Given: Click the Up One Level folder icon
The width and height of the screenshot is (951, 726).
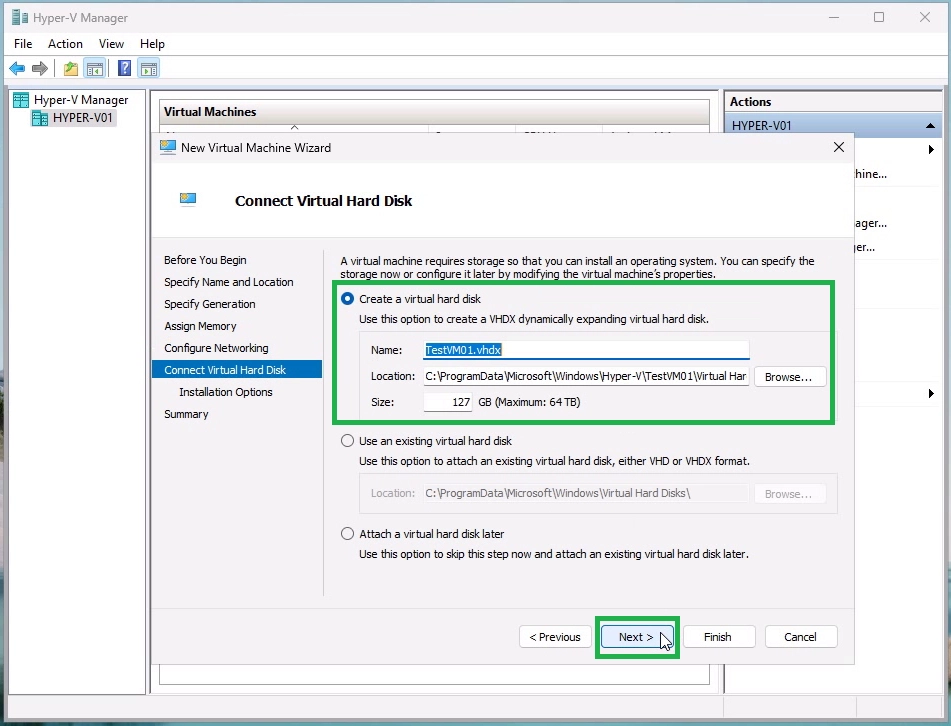Looking at the screenshot, I should pos(71,69).
